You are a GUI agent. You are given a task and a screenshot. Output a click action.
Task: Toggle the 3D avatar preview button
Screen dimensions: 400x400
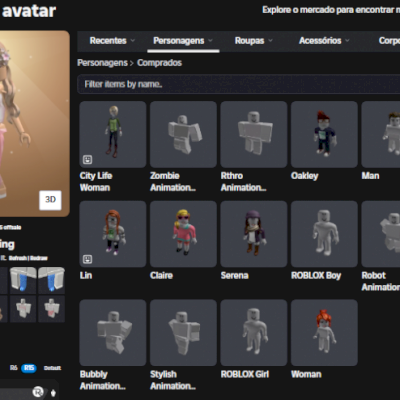point(50,200)
